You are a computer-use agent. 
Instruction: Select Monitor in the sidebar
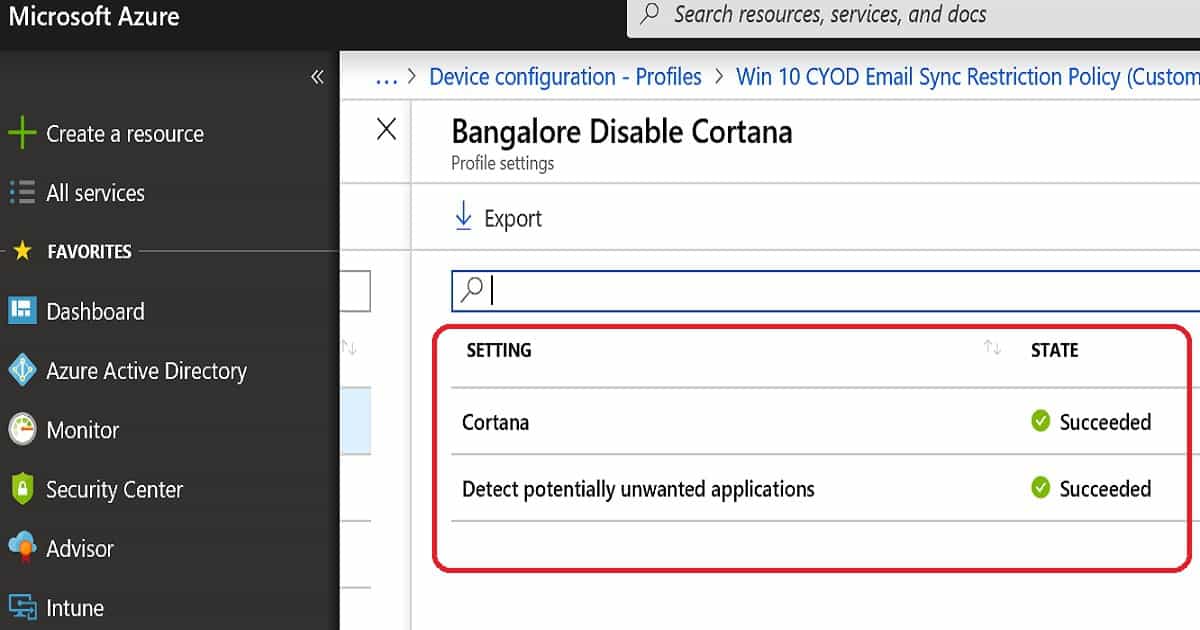82,430
